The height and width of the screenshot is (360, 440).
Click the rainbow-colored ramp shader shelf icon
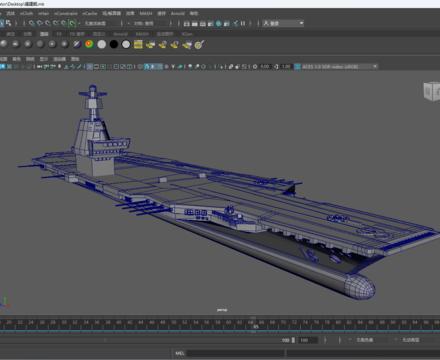tap(89, 44)
